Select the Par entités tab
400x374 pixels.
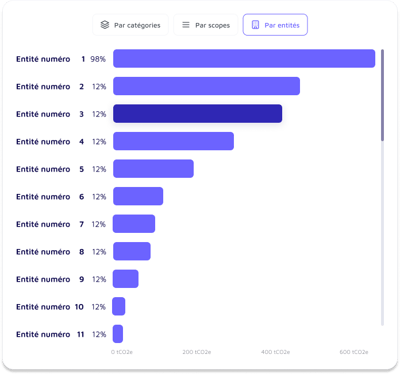275,25
